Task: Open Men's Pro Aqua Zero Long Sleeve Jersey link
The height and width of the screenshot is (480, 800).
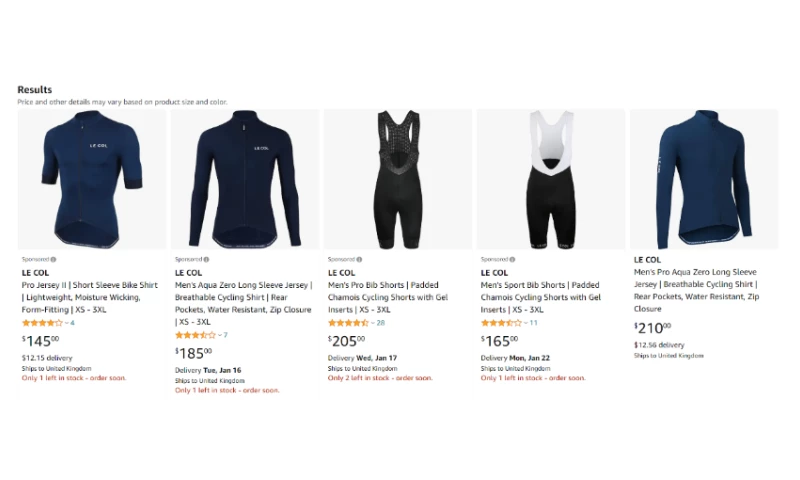Action: click(x=697, y=290)
